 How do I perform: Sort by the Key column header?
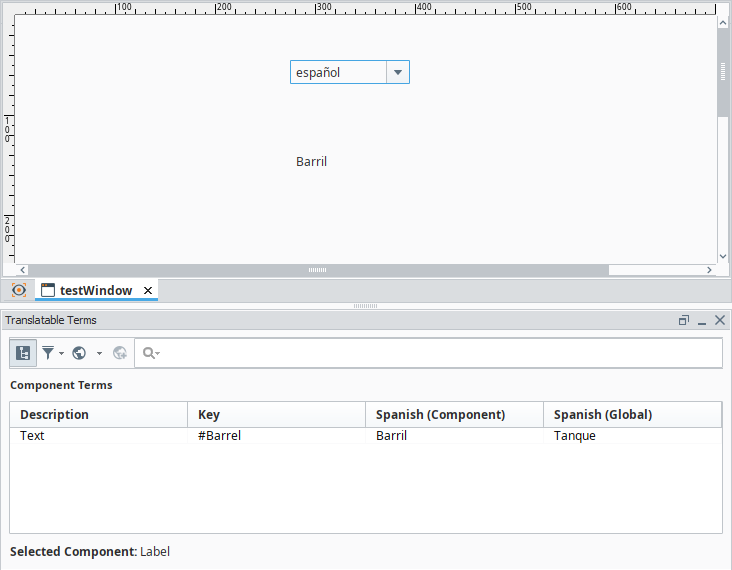pyautogui.click(x=276, y=414)
